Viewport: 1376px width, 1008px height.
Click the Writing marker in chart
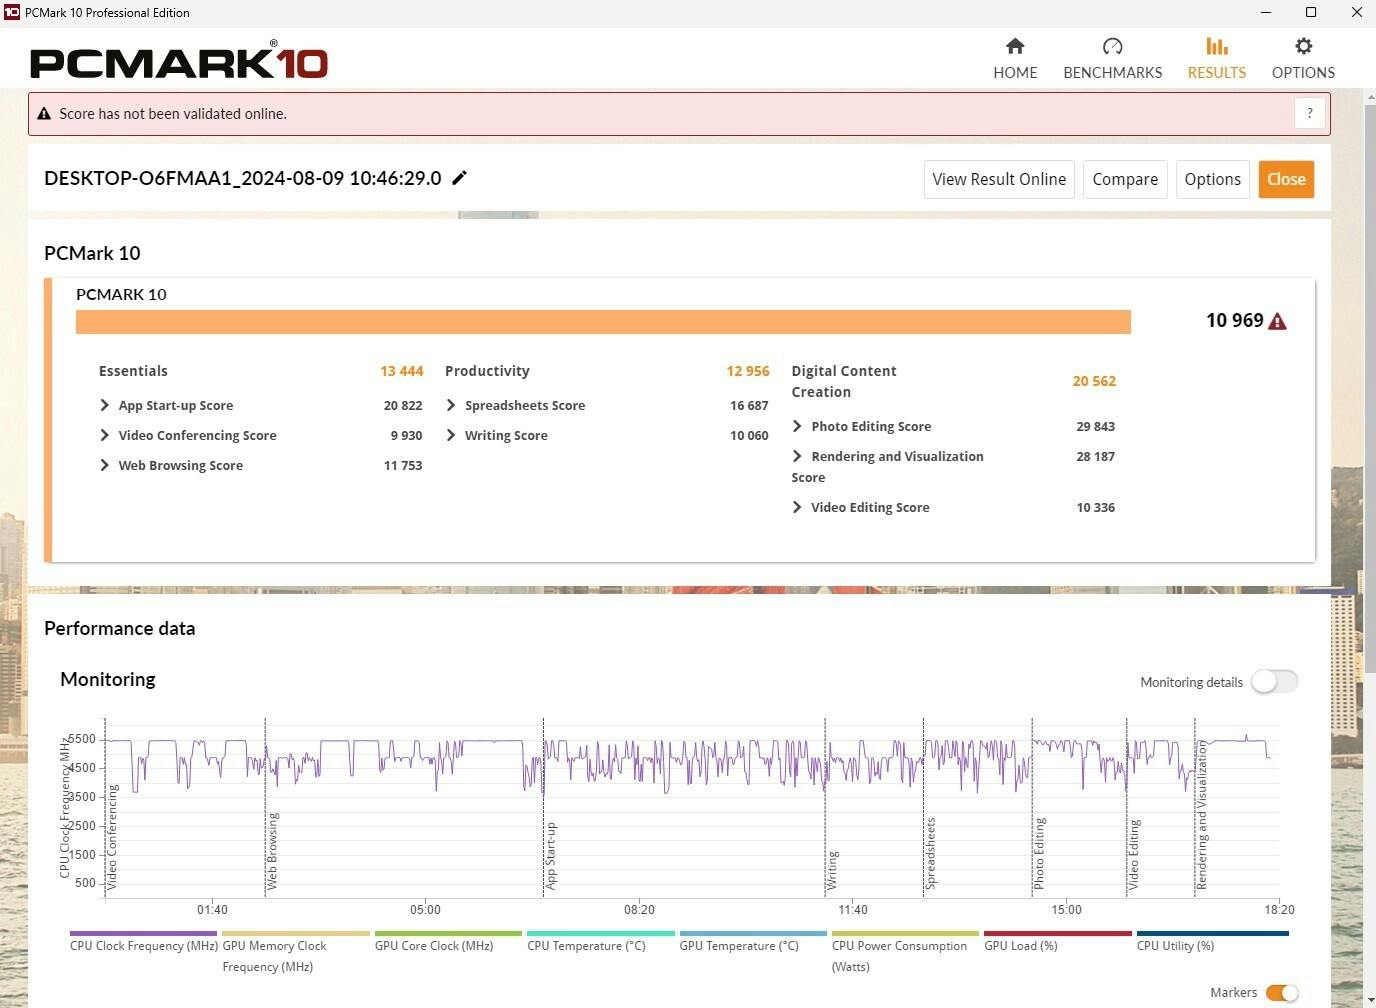(832, 870)
